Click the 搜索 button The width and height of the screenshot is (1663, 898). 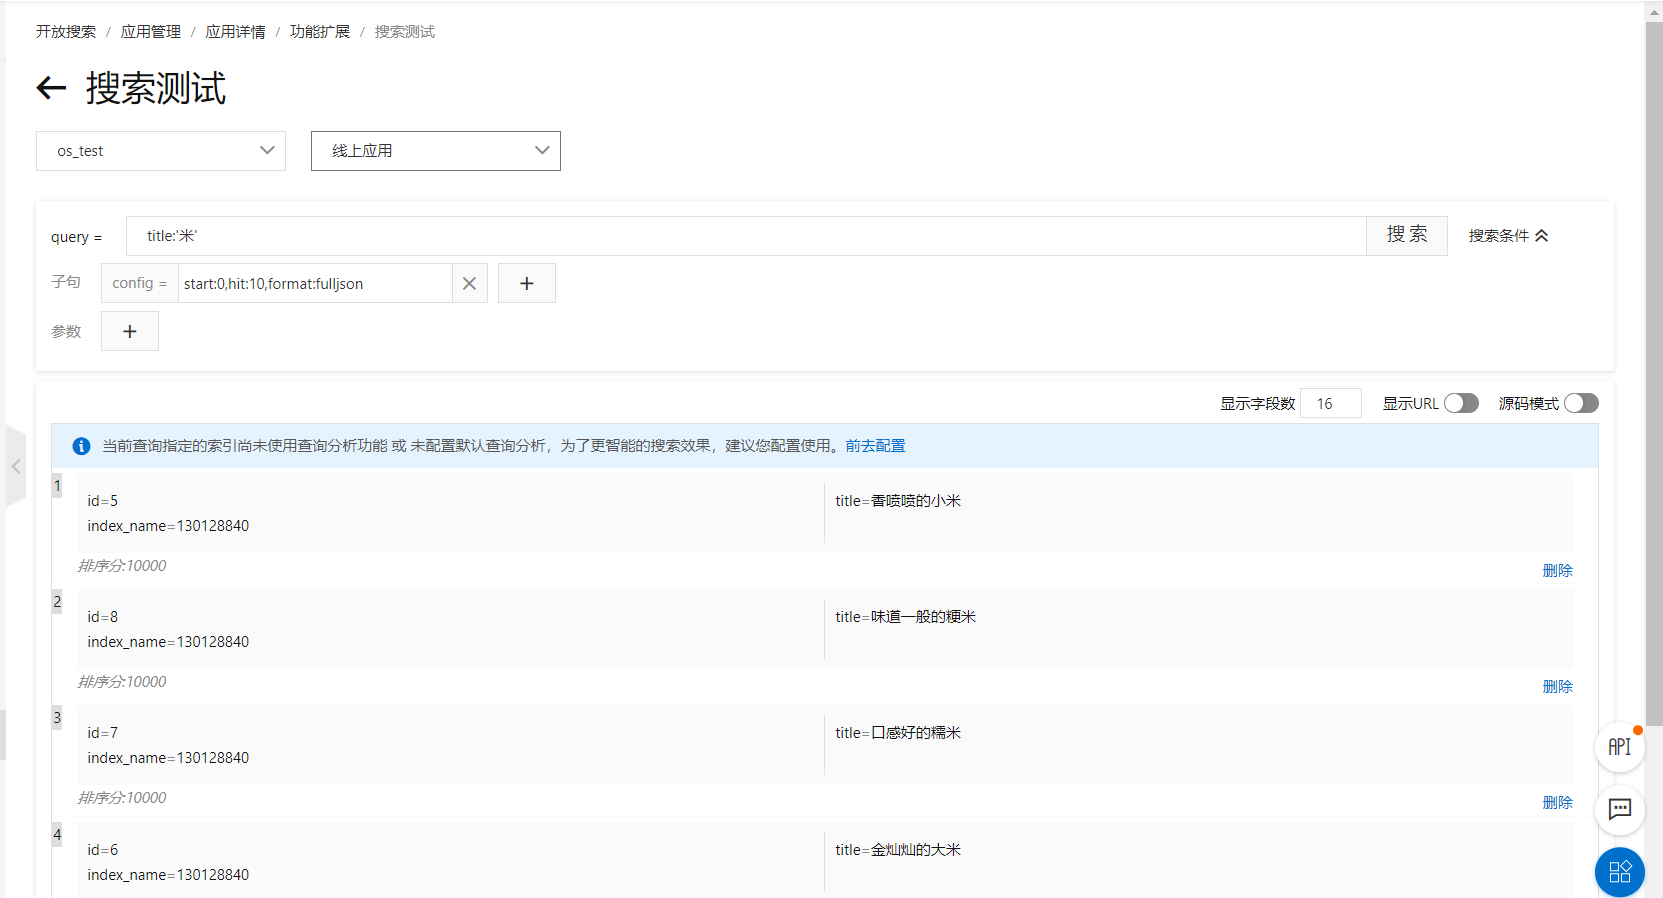coord(1407,236)
